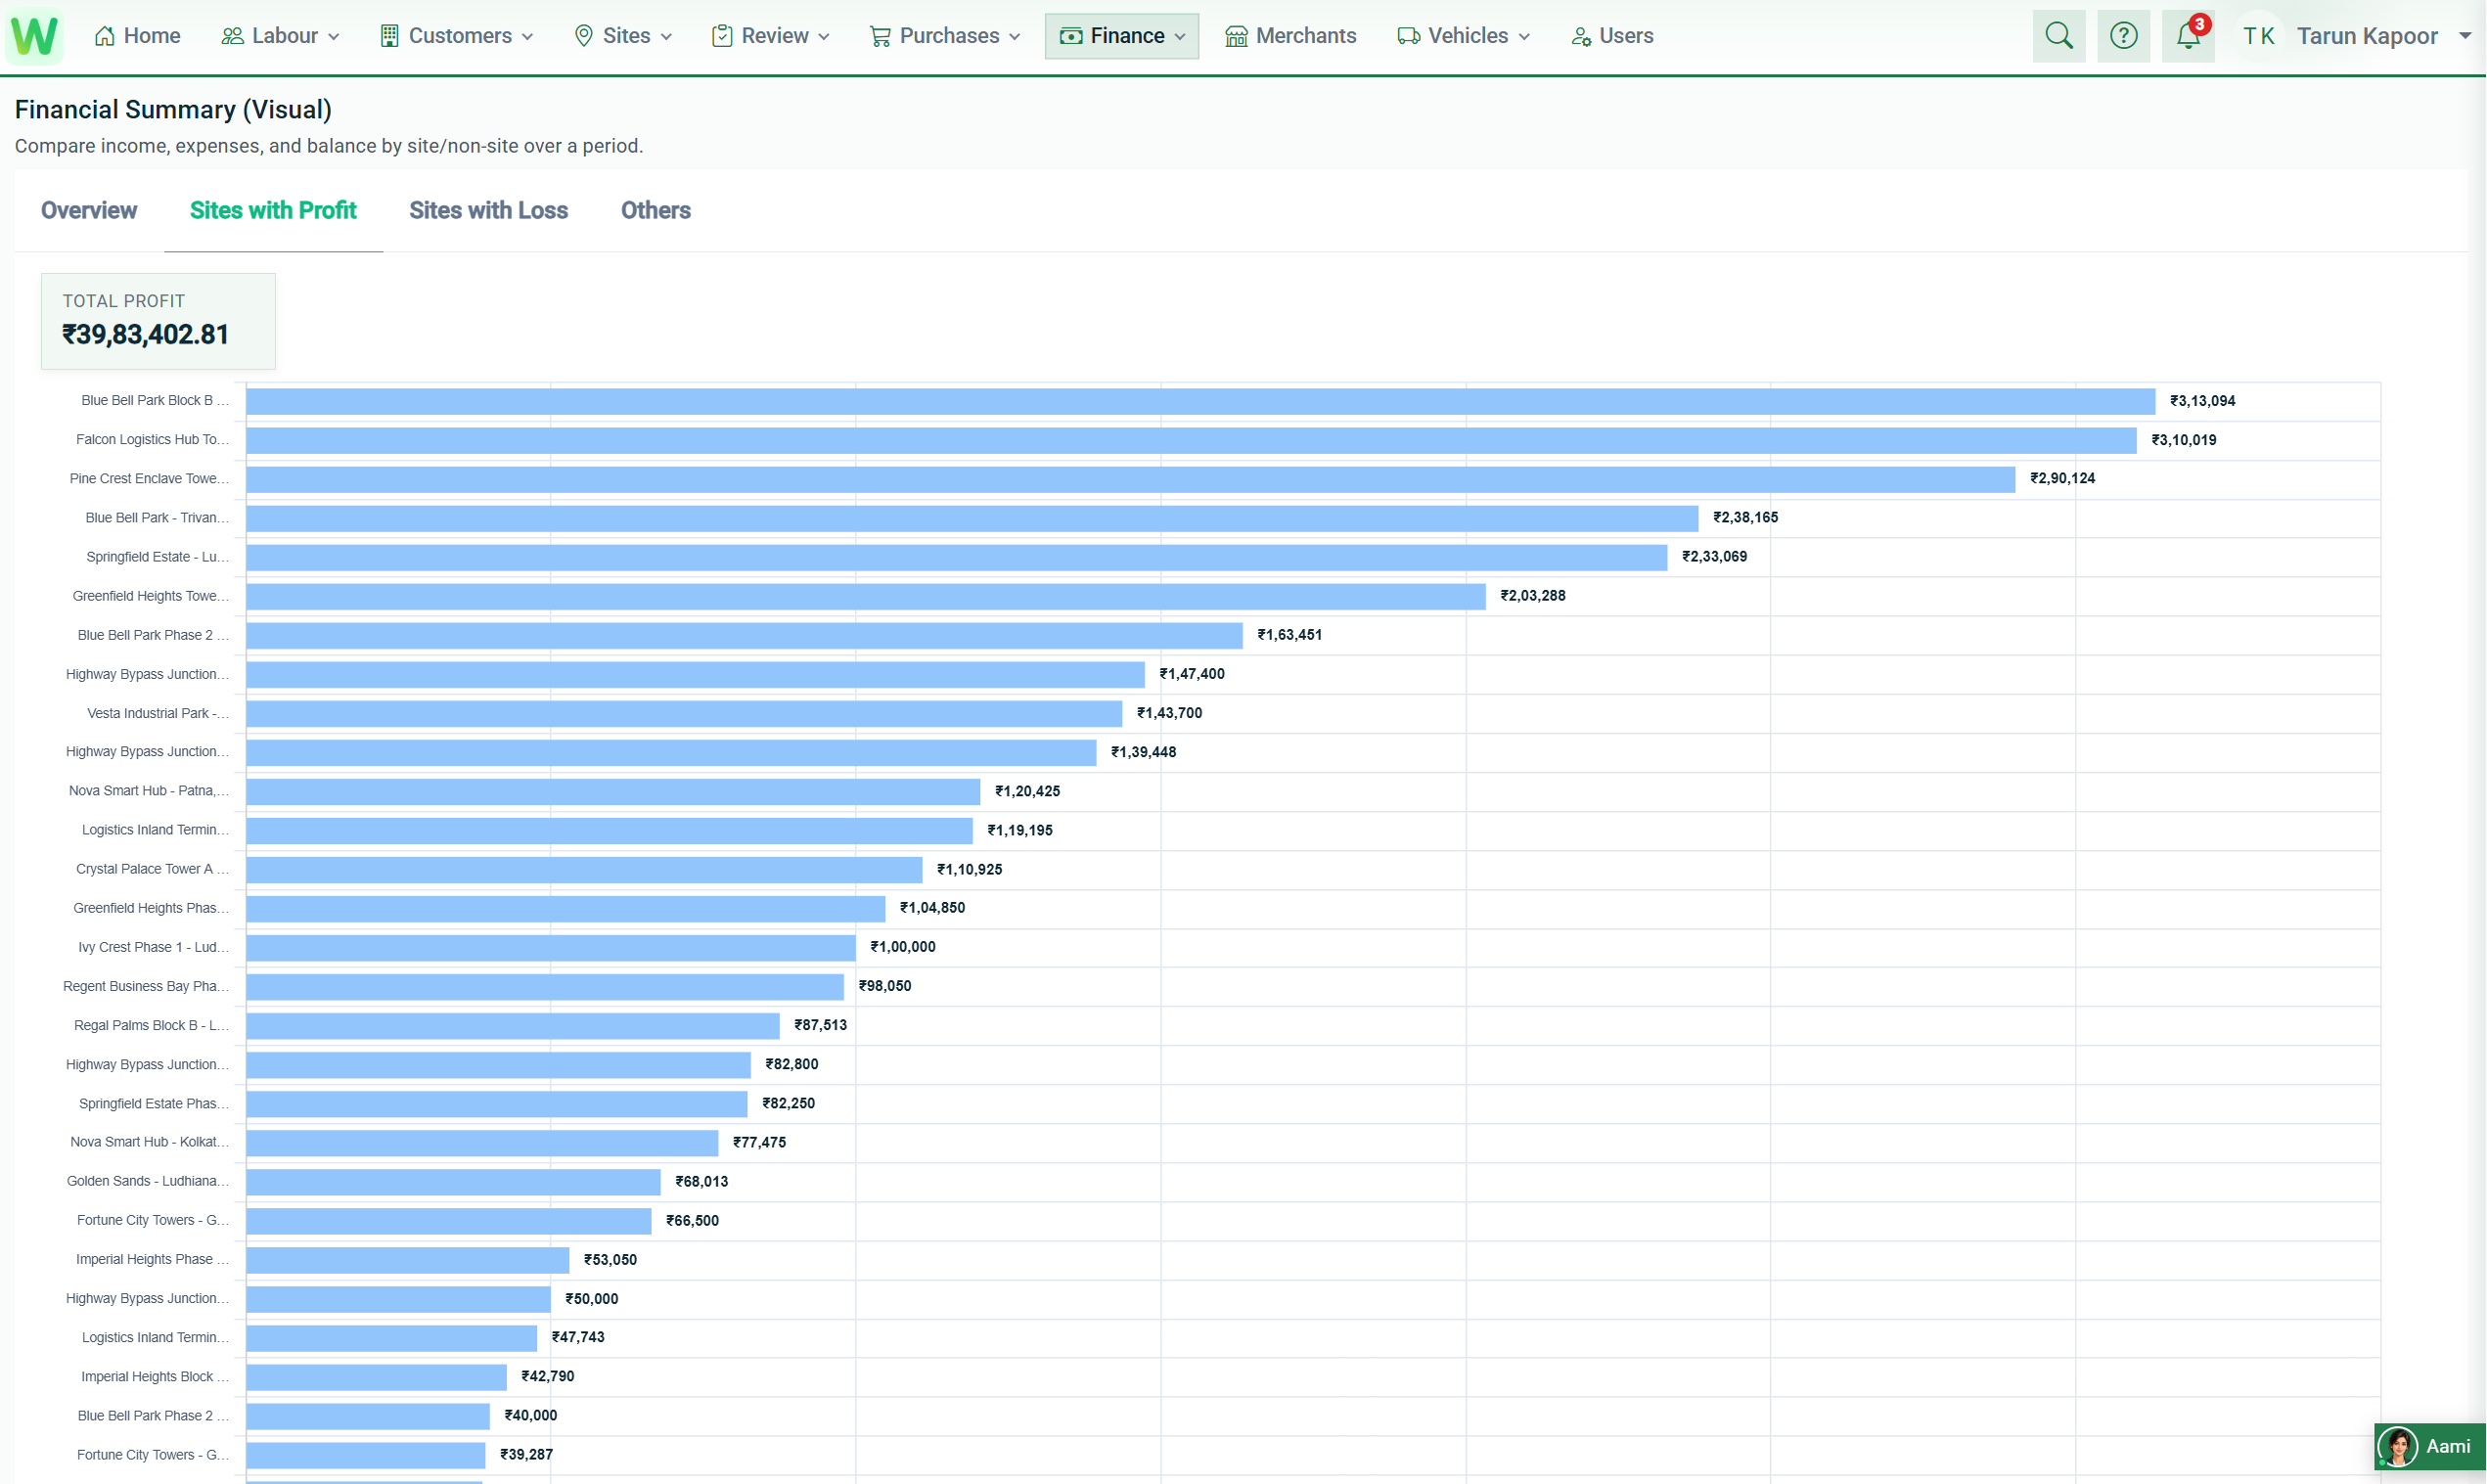This screenshot has height=1484, width=2487.
Task: Open the Merchants page
Action: (x=1291, y=36)
